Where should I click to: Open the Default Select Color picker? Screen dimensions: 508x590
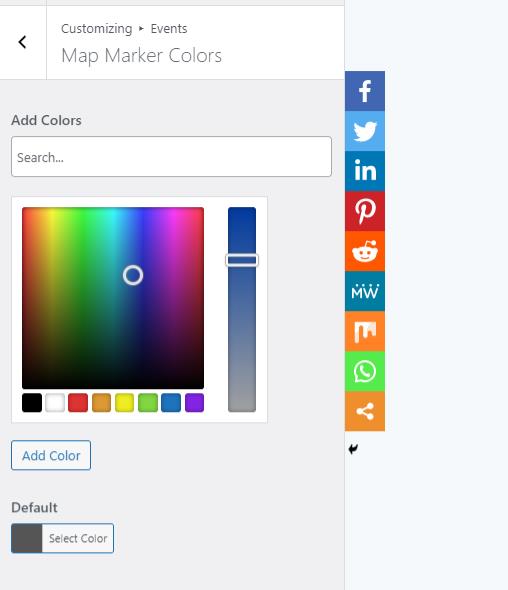point(62,538)
